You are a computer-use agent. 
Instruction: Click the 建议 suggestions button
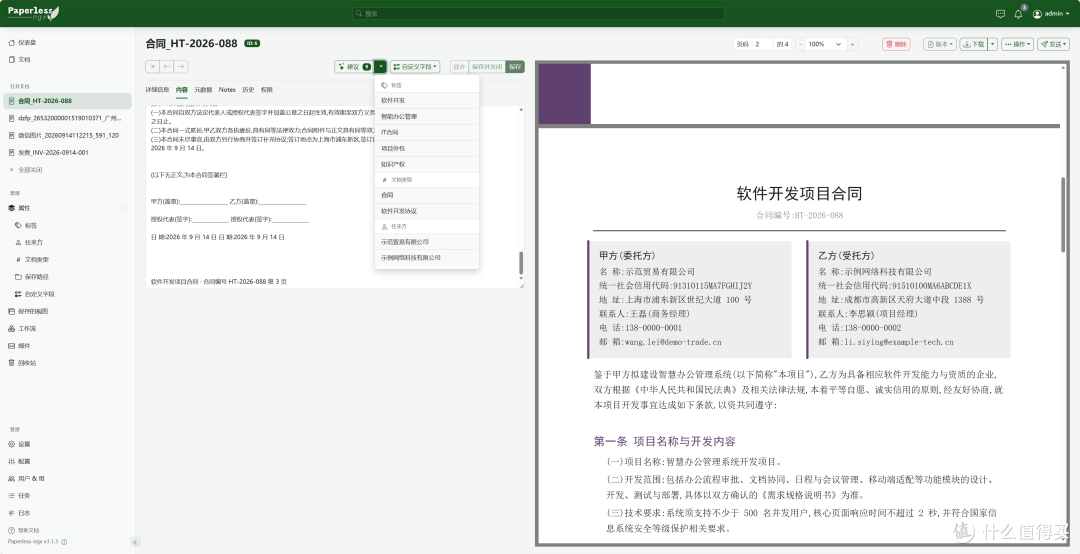(x=354, y=67)
